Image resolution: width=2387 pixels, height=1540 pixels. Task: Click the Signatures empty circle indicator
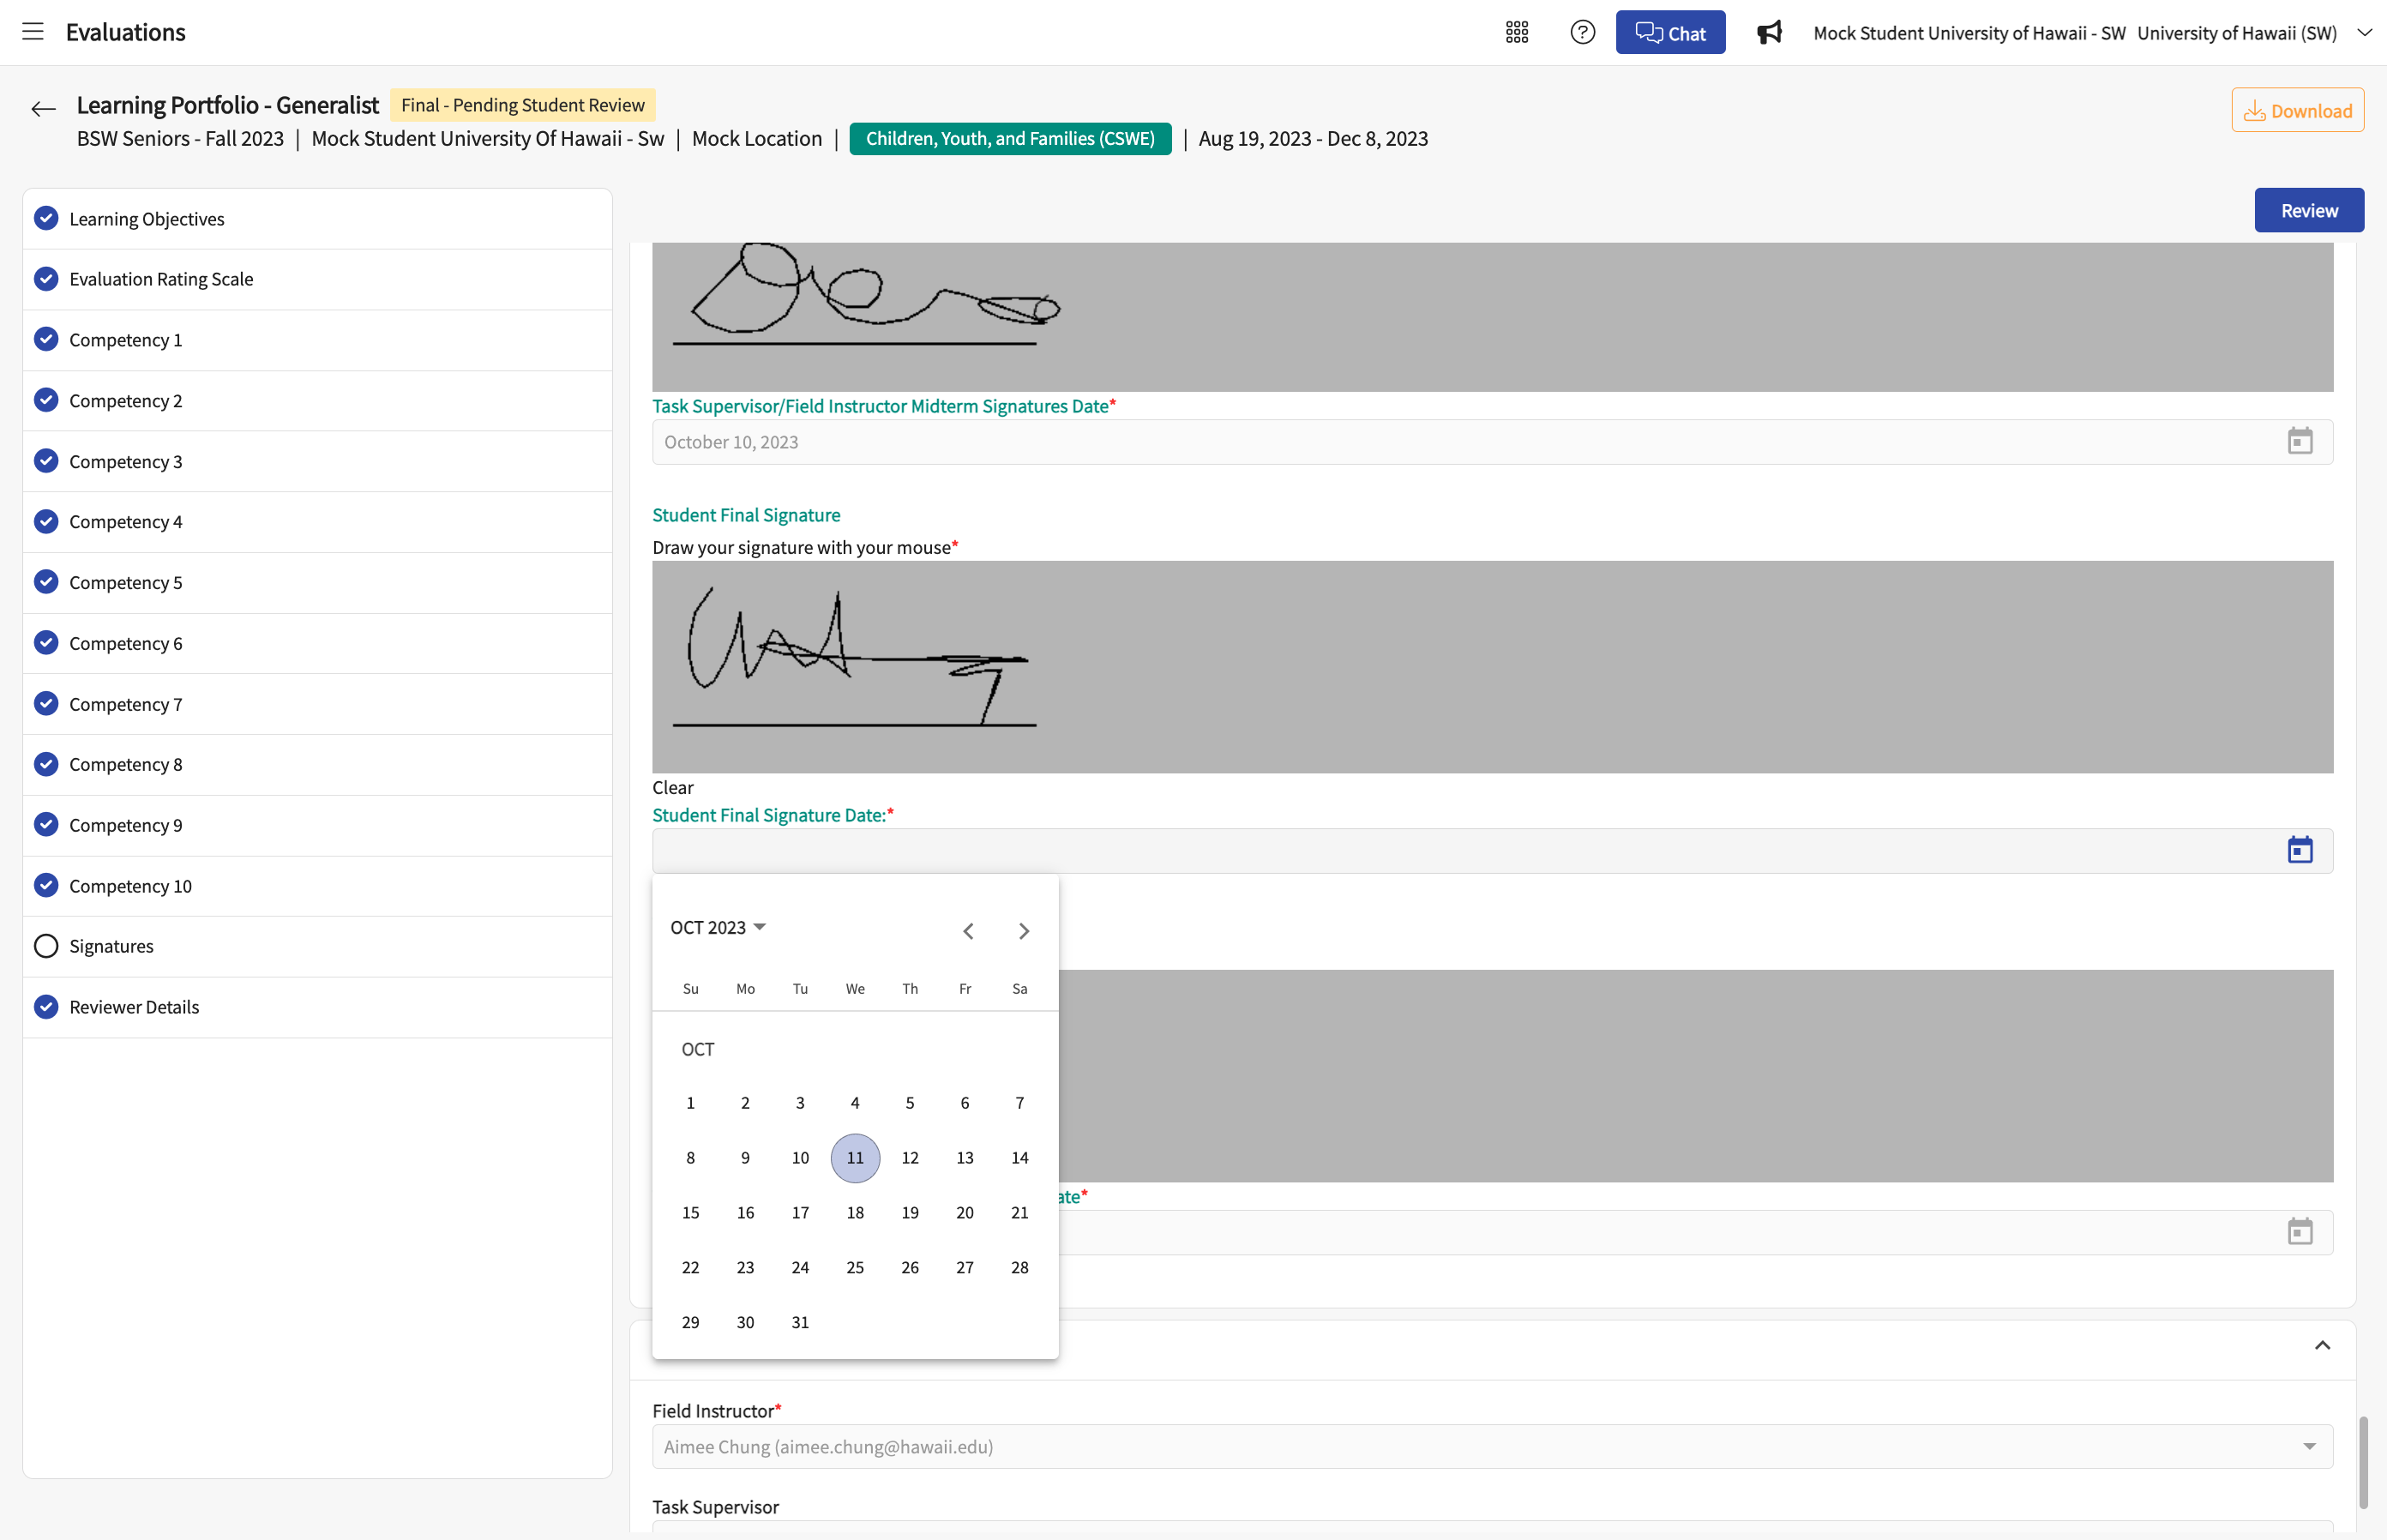point(46,946)
